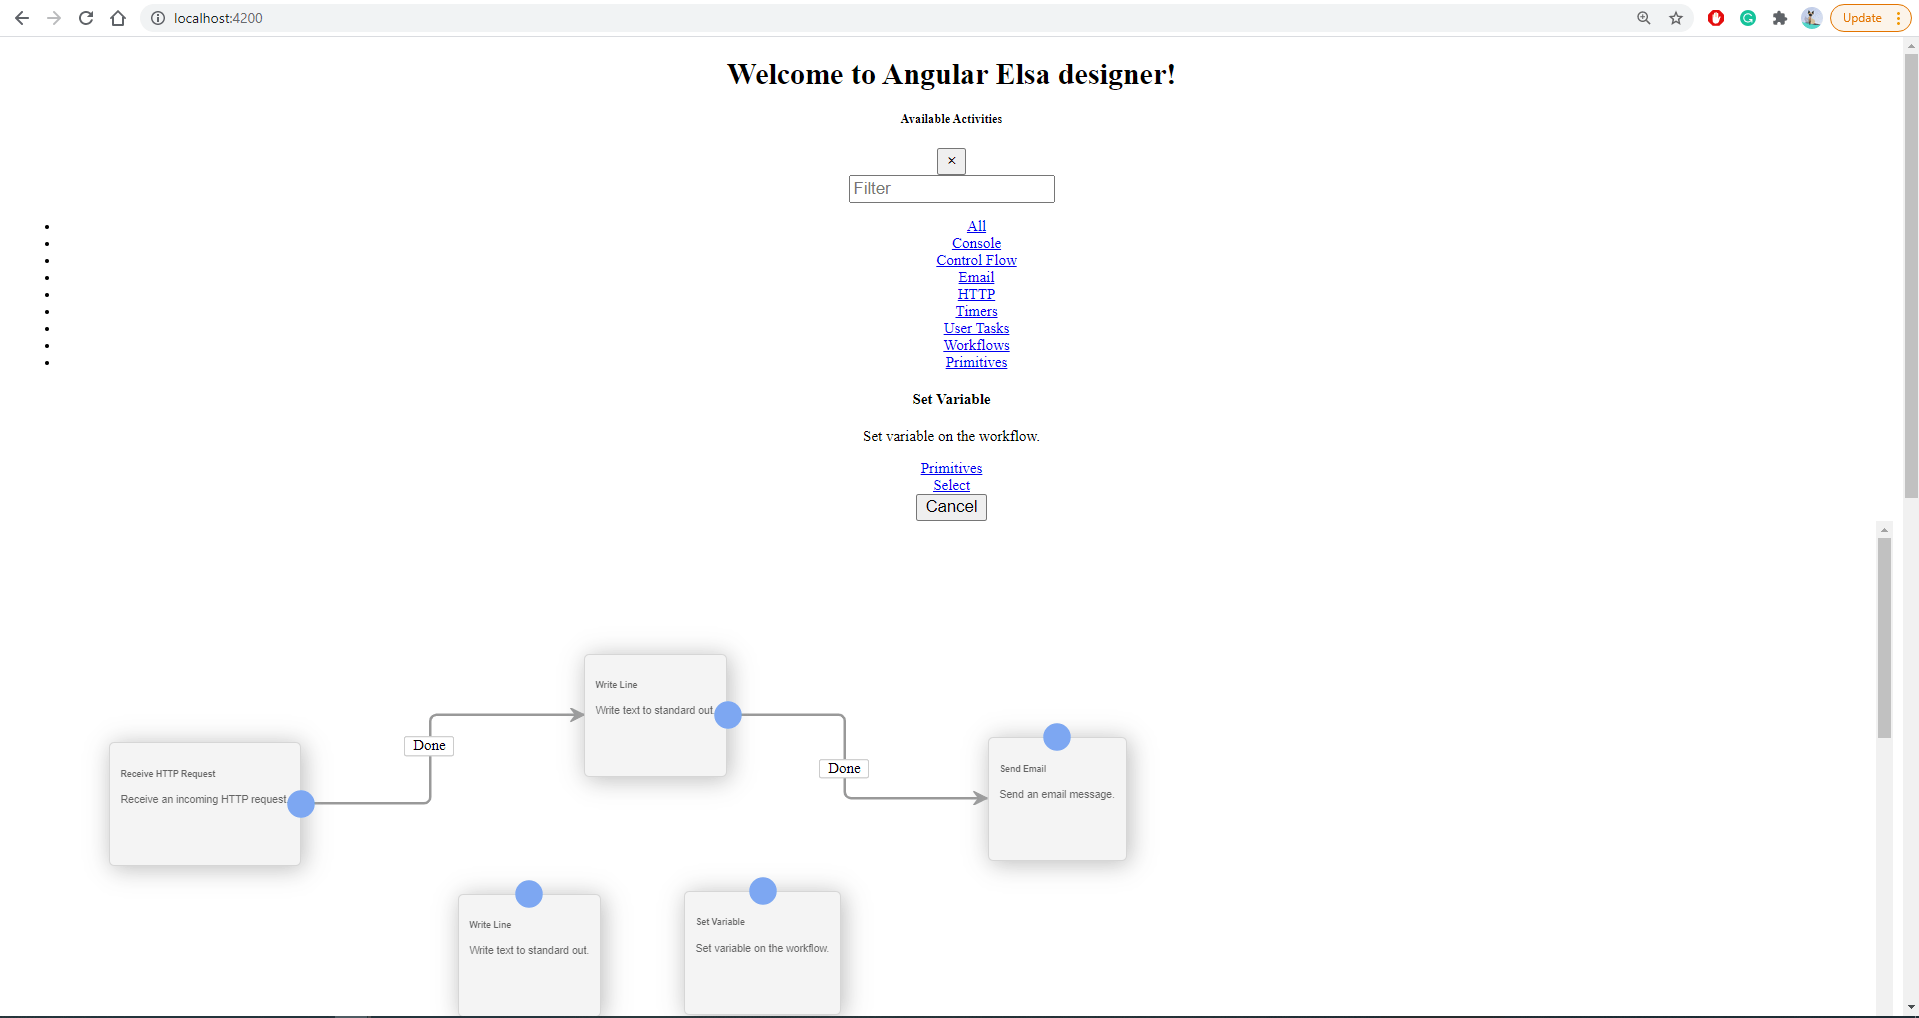Go forward using the browser forward arrow
This screenshot has width=1919, height=1018.
click(x=54, y=18)
